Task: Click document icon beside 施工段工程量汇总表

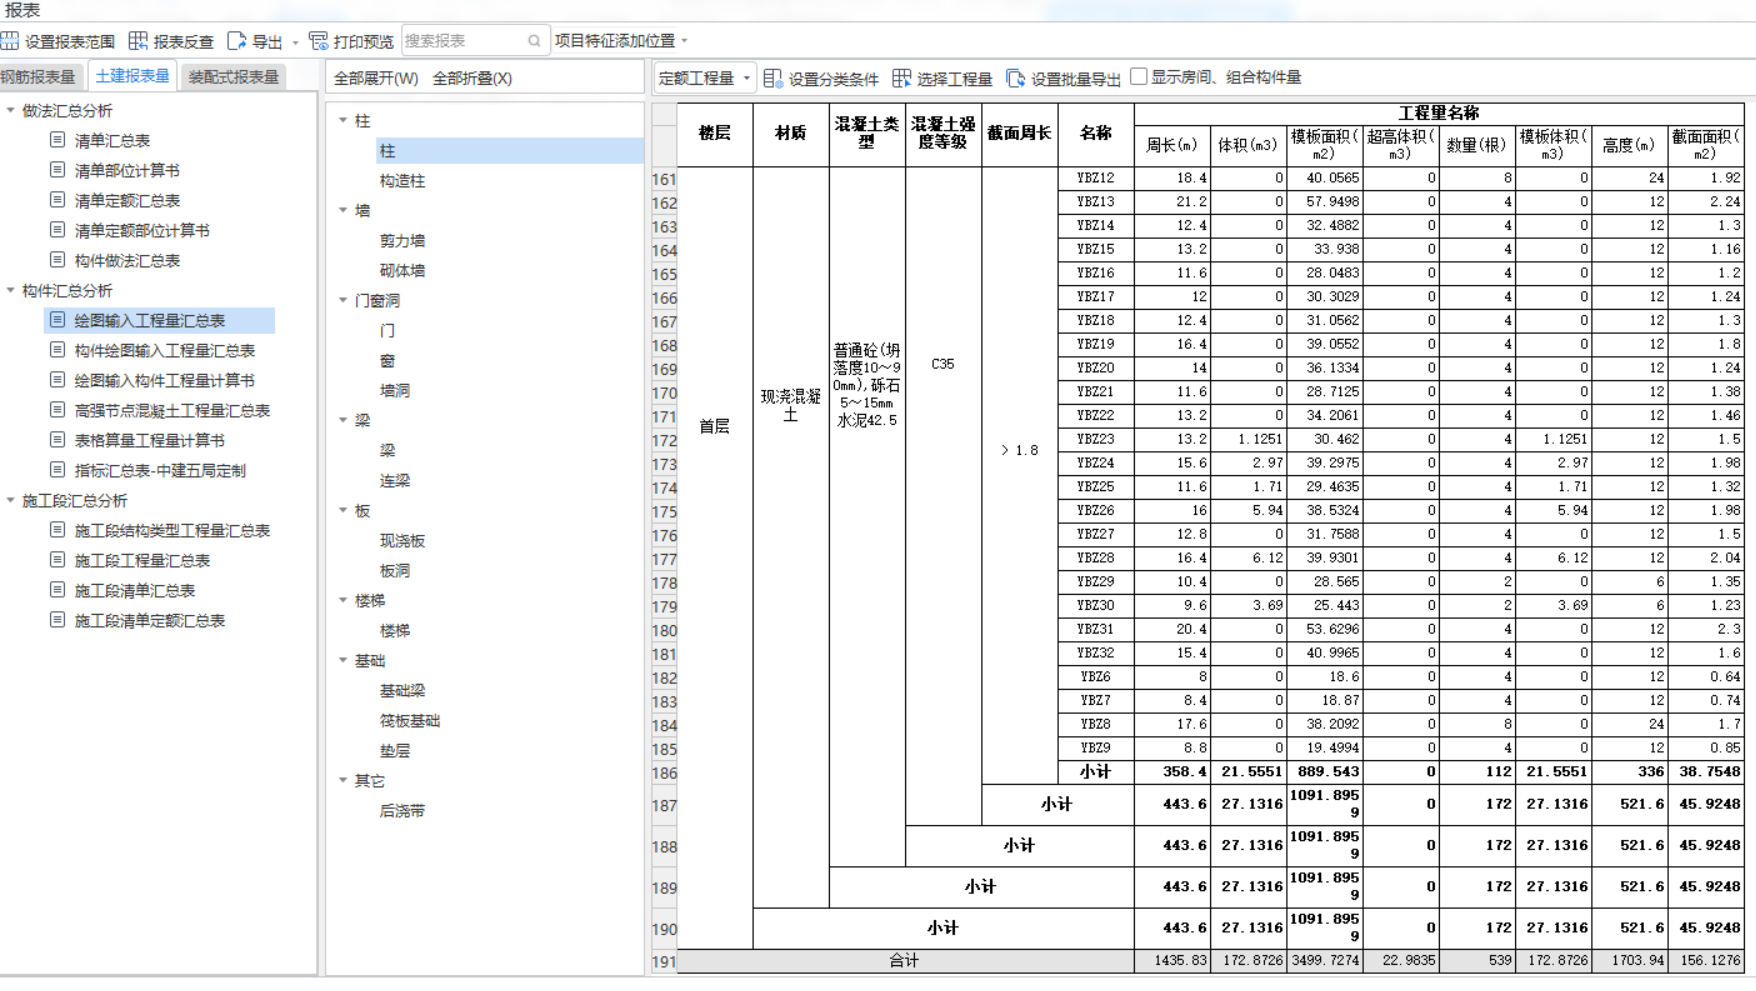Action: (x=57, y=560)
